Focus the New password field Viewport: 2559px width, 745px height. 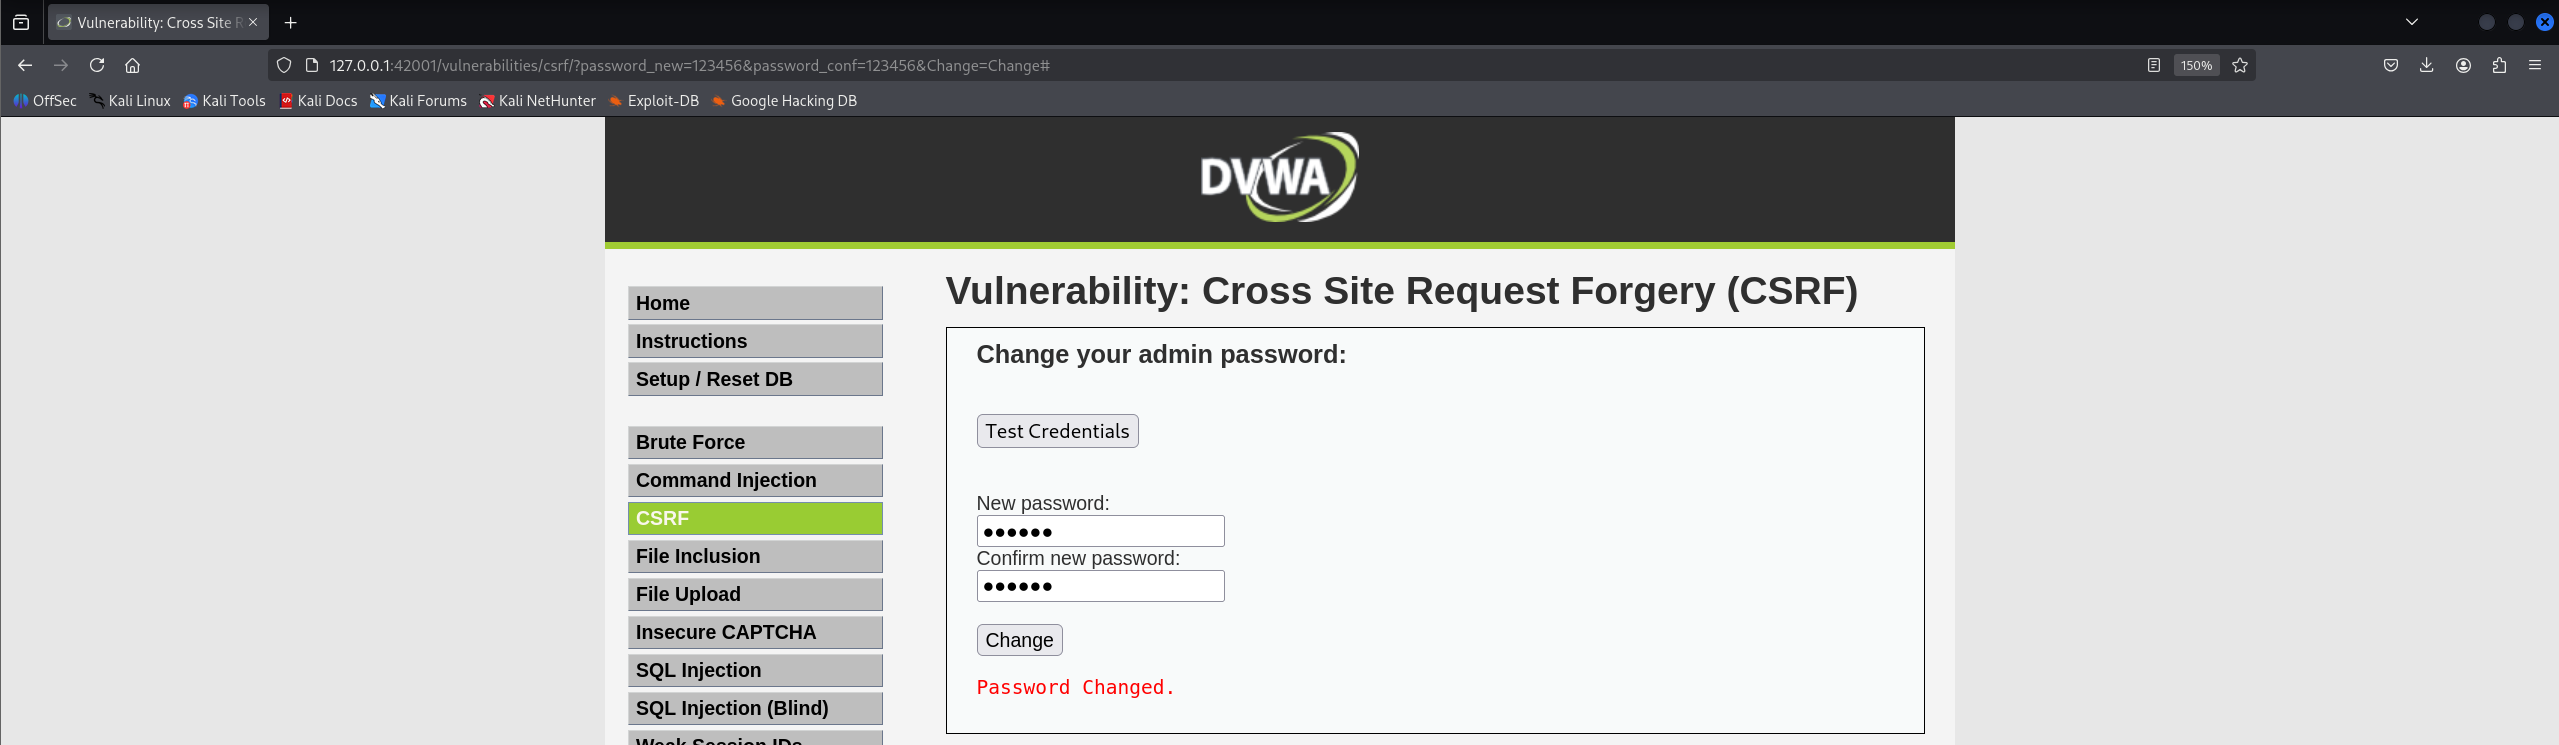(1100, 531)
